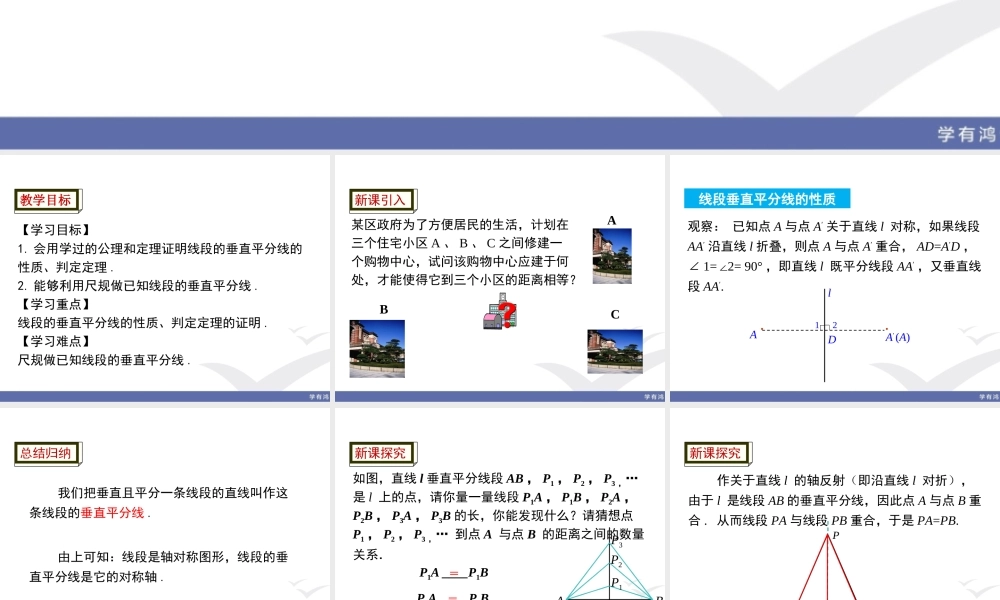Select the building photo labeled B

(377, 348)
